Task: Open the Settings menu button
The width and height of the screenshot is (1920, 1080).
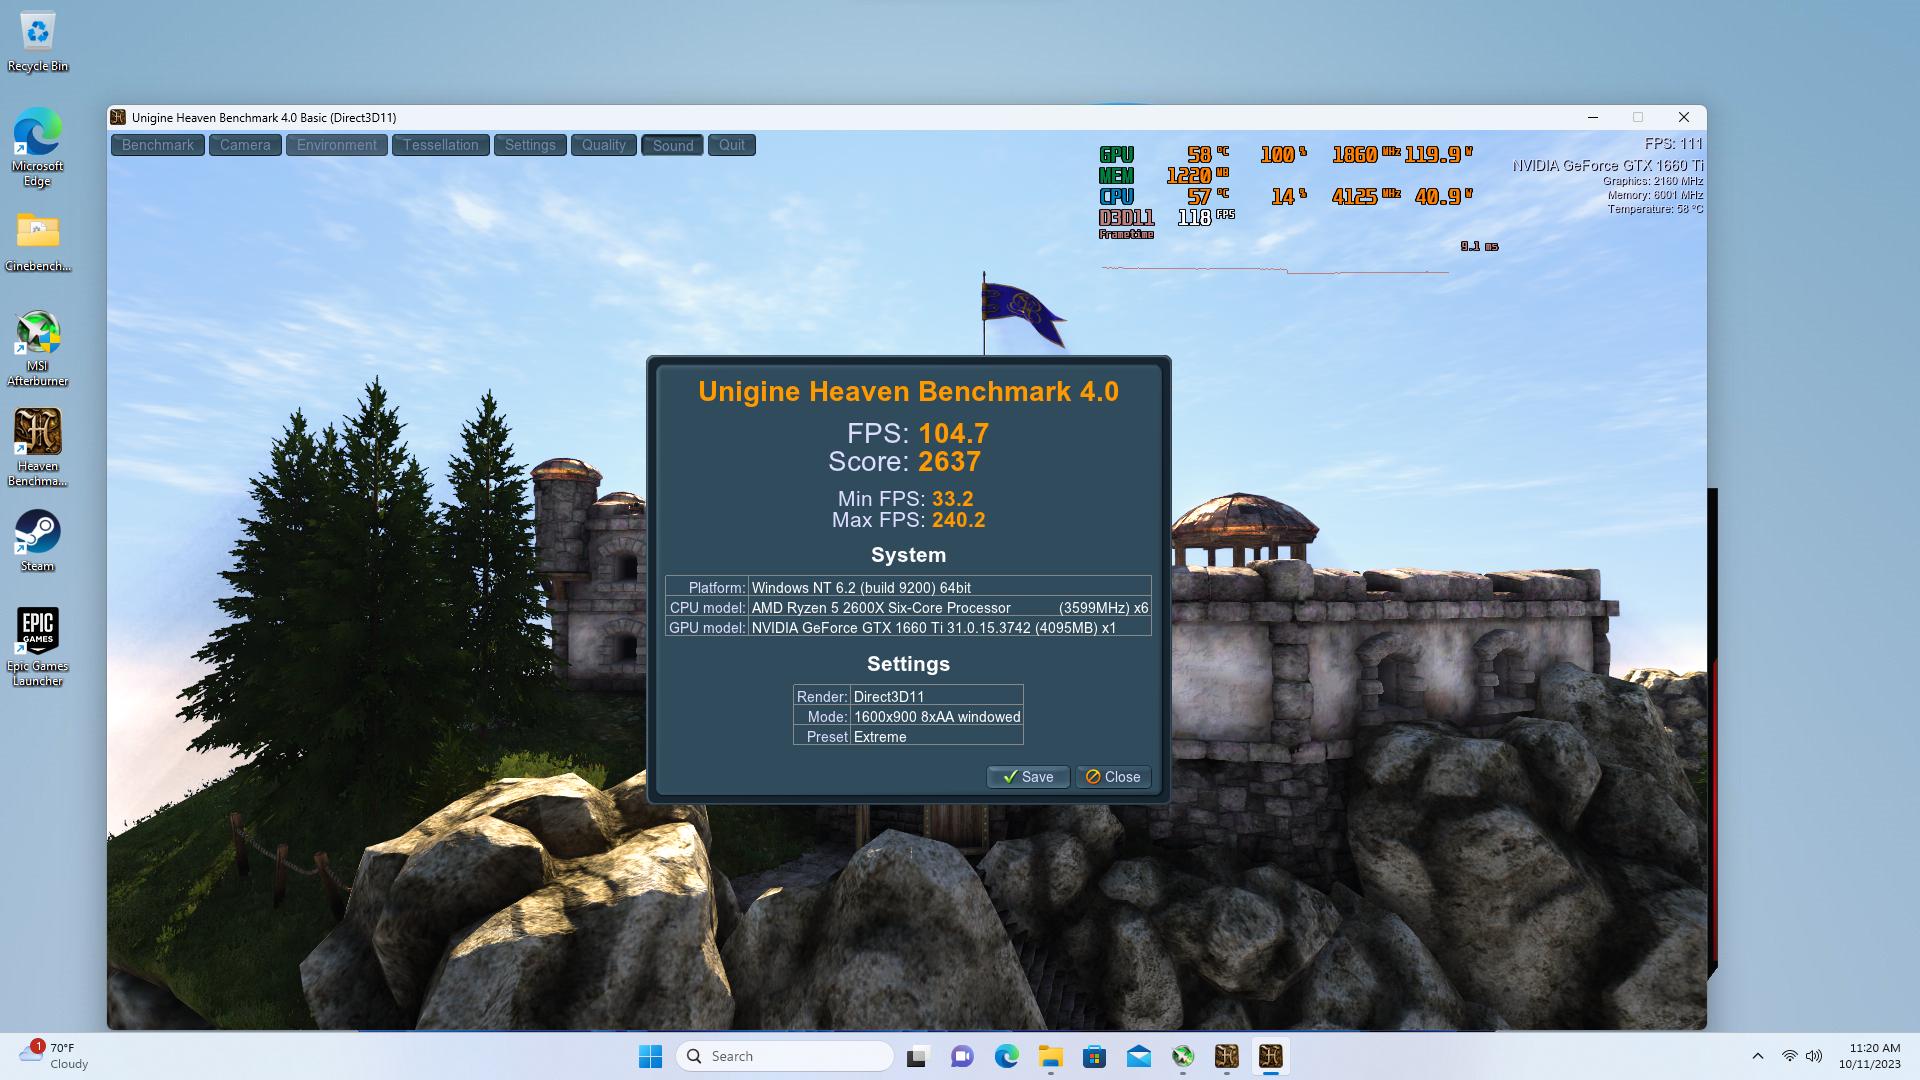Action: [530, 145]
